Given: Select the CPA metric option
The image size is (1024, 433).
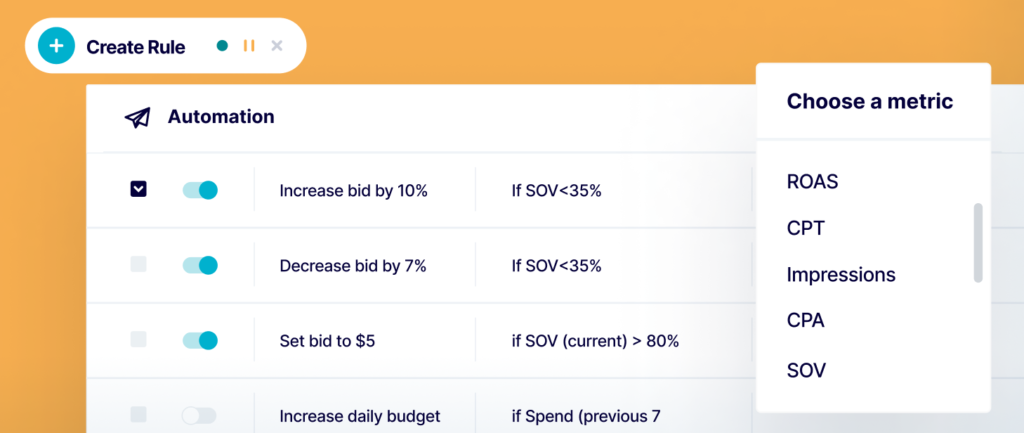Looking at the screenshot, I should pos(806,320).
